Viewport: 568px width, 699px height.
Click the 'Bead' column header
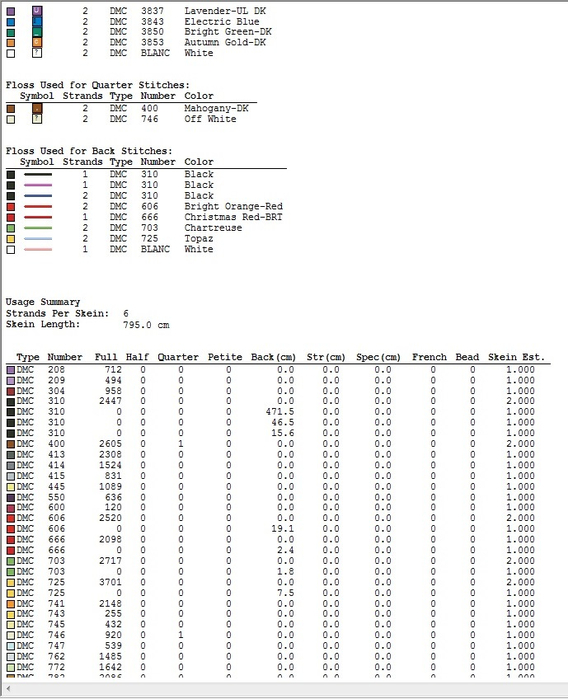pyautogui.click(x=467, y=357)
